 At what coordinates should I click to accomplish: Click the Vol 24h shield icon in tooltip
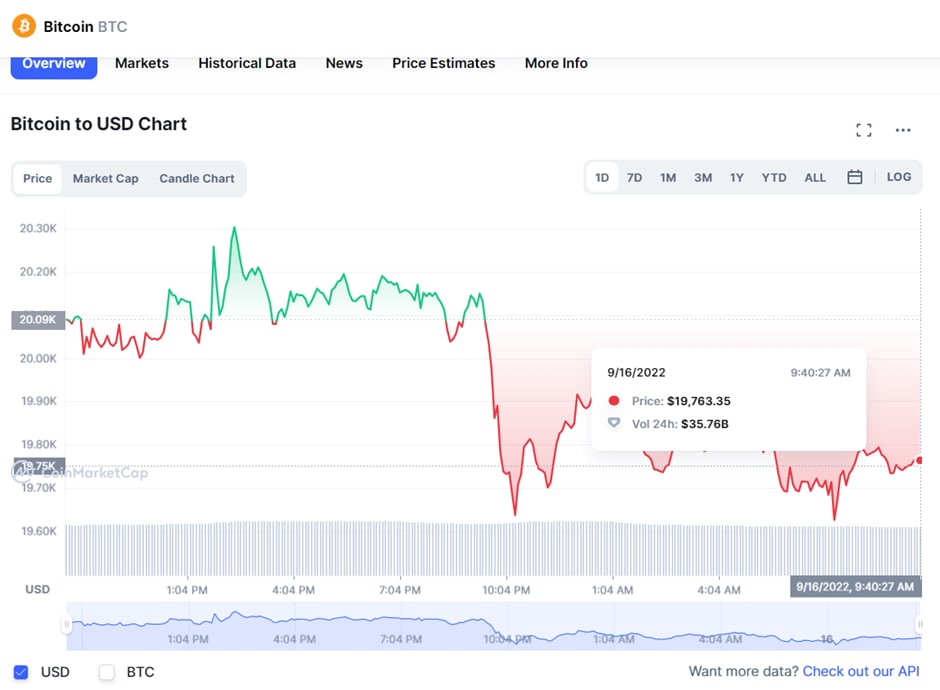click(x=614, y=423)
